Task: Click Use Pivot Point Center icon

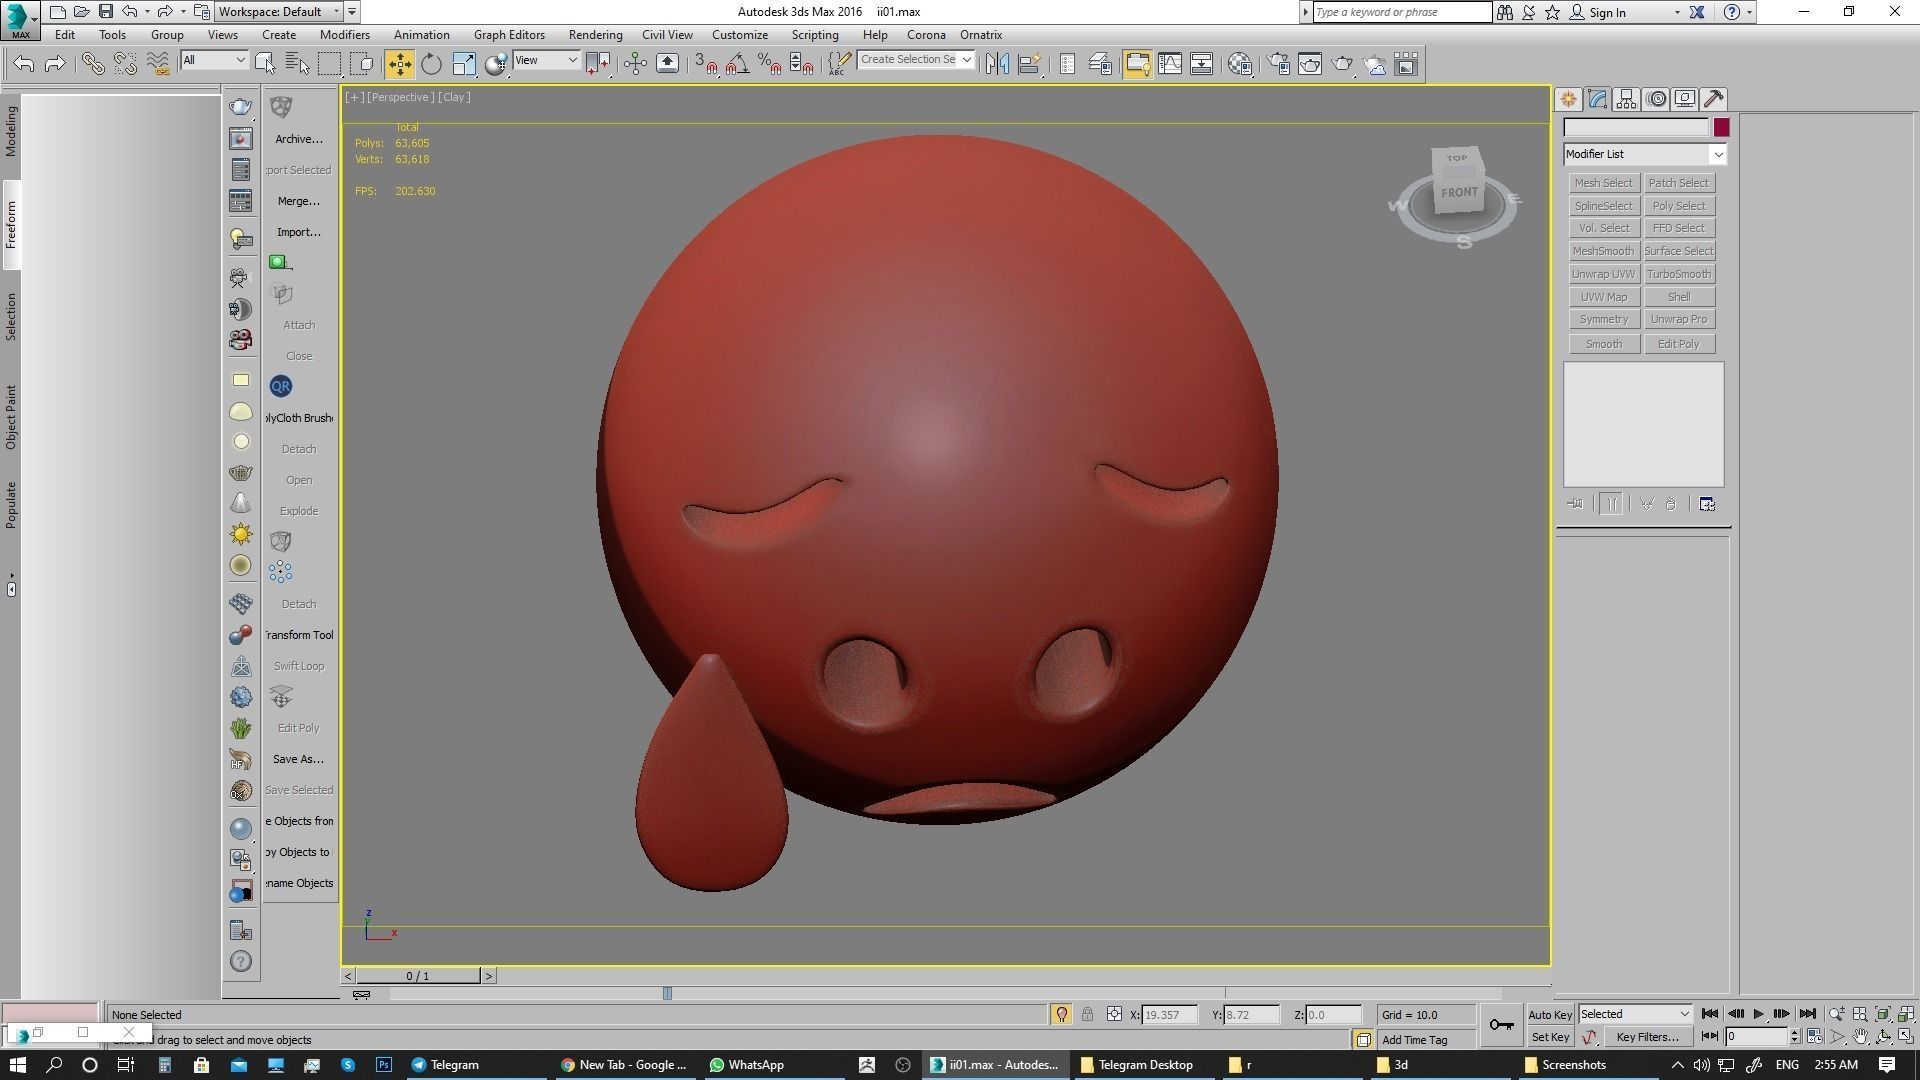Action: coord(599,64)
